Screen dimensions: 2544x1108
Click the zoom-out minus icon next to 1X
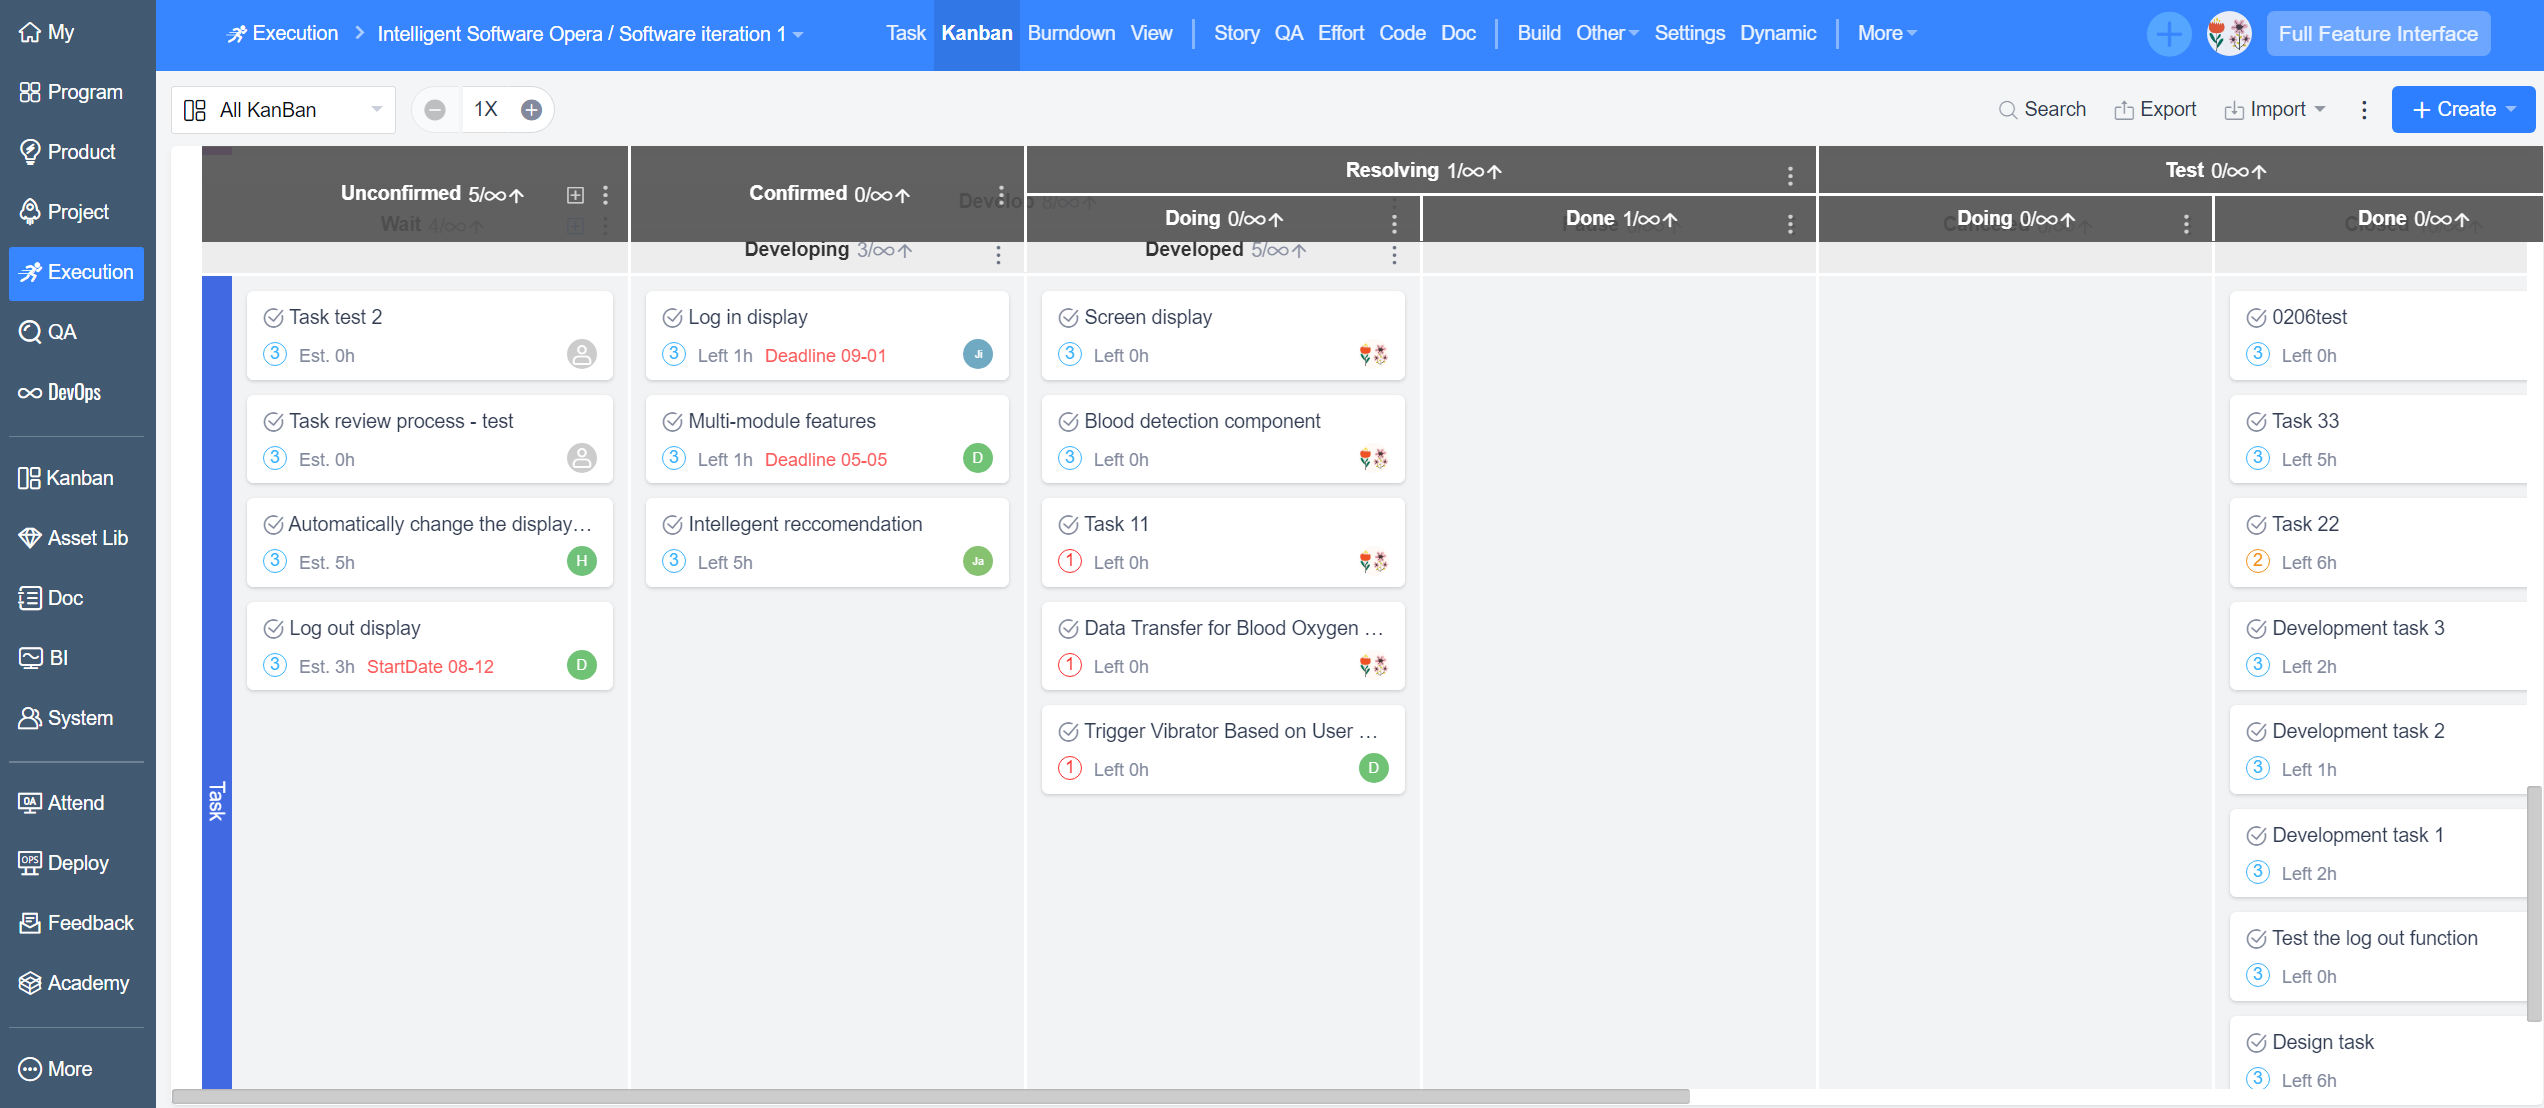tap(435, 110)
